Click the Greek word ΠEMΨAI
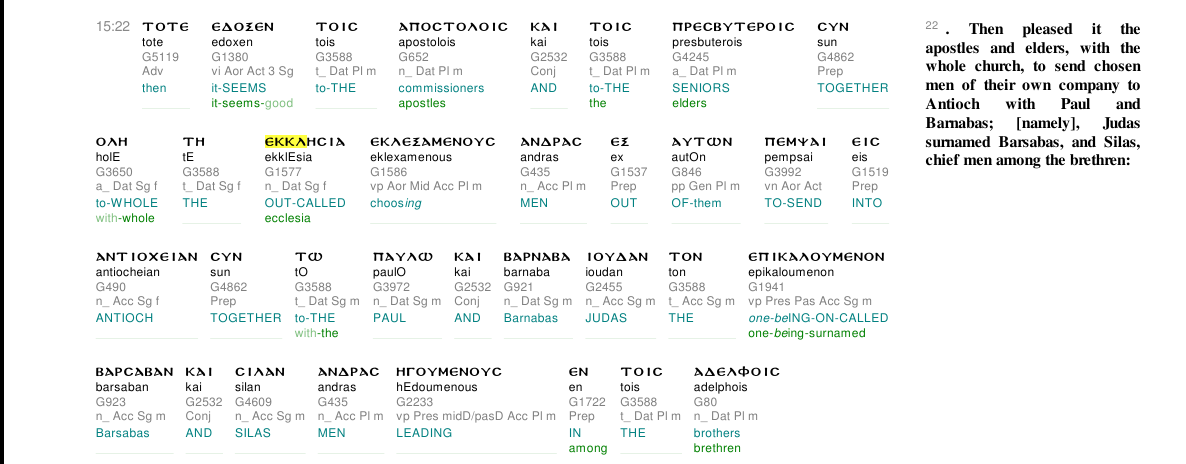This screenshot has width=1186, height=464. pyautogui.click(x=795, y=142)
